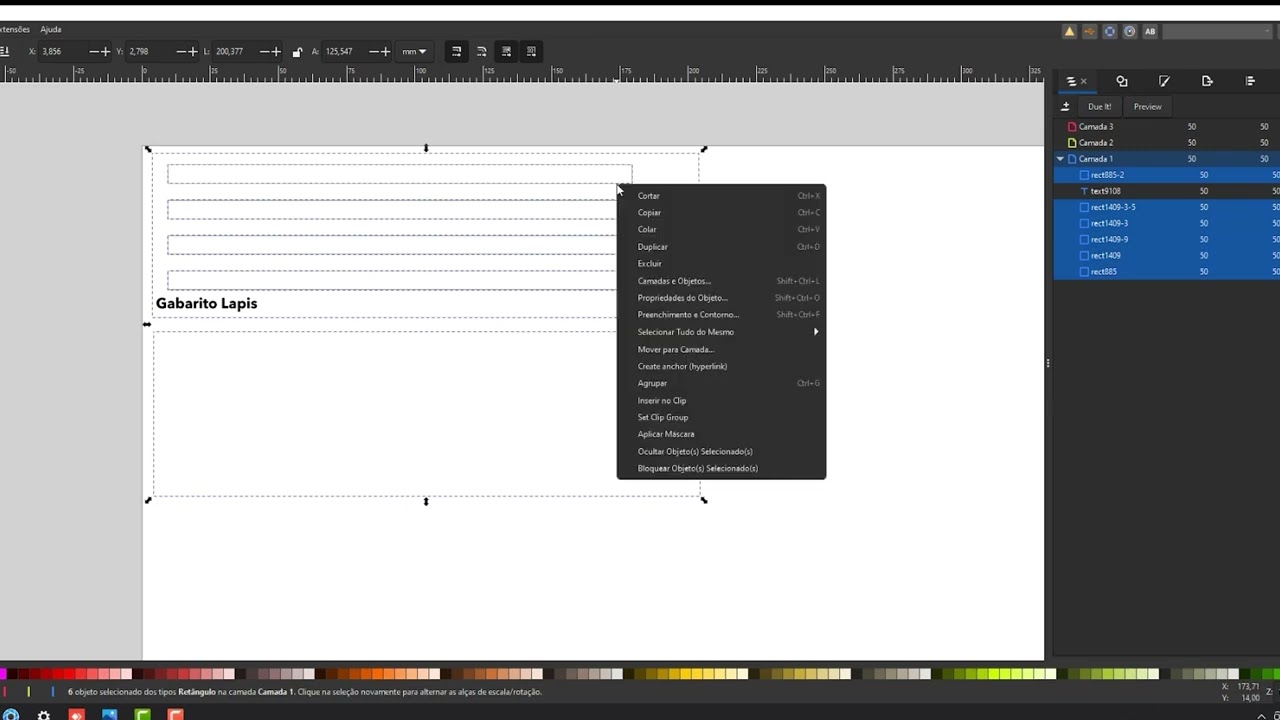Select the rect1409-3-5 object row
1280x720 pixels.
[1167, 207]
